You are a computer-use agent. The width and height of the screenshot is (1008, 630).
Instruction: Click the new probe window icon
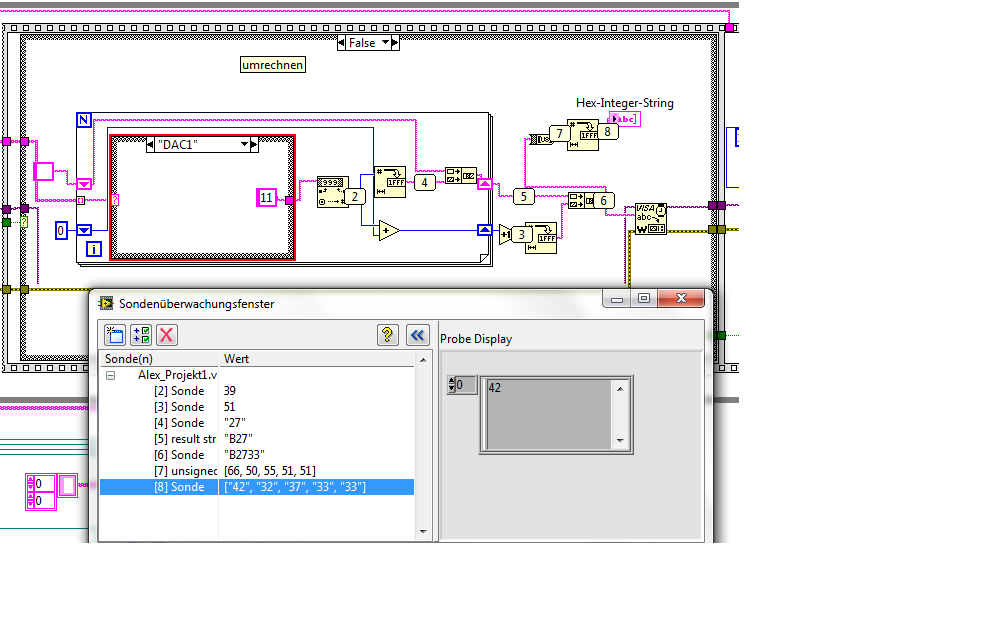115,335
